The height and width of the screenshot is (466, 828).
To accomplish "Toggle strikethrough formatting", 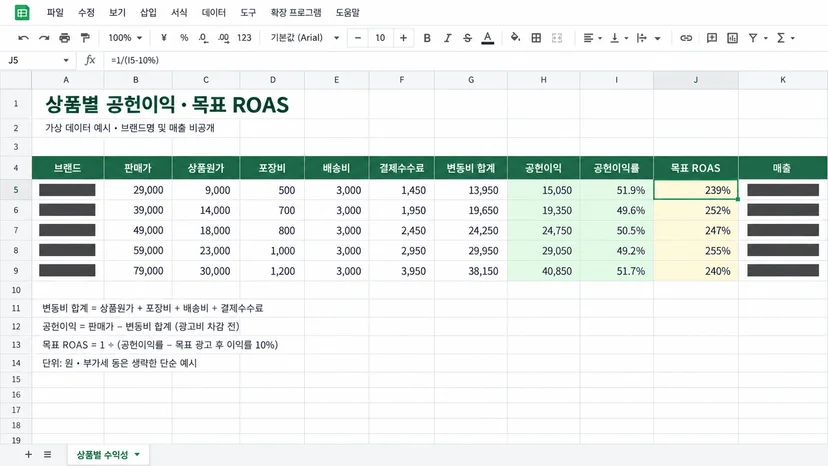I will [467, 38].
